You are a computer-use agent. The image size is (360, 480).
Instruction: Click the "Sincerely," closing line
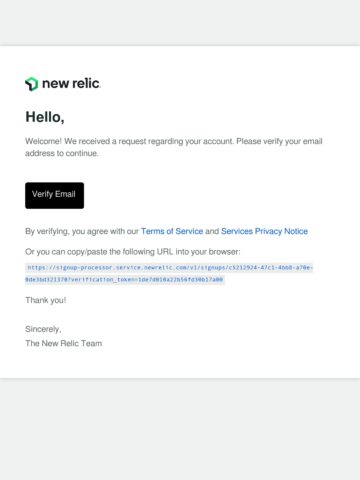pos(43,329)
